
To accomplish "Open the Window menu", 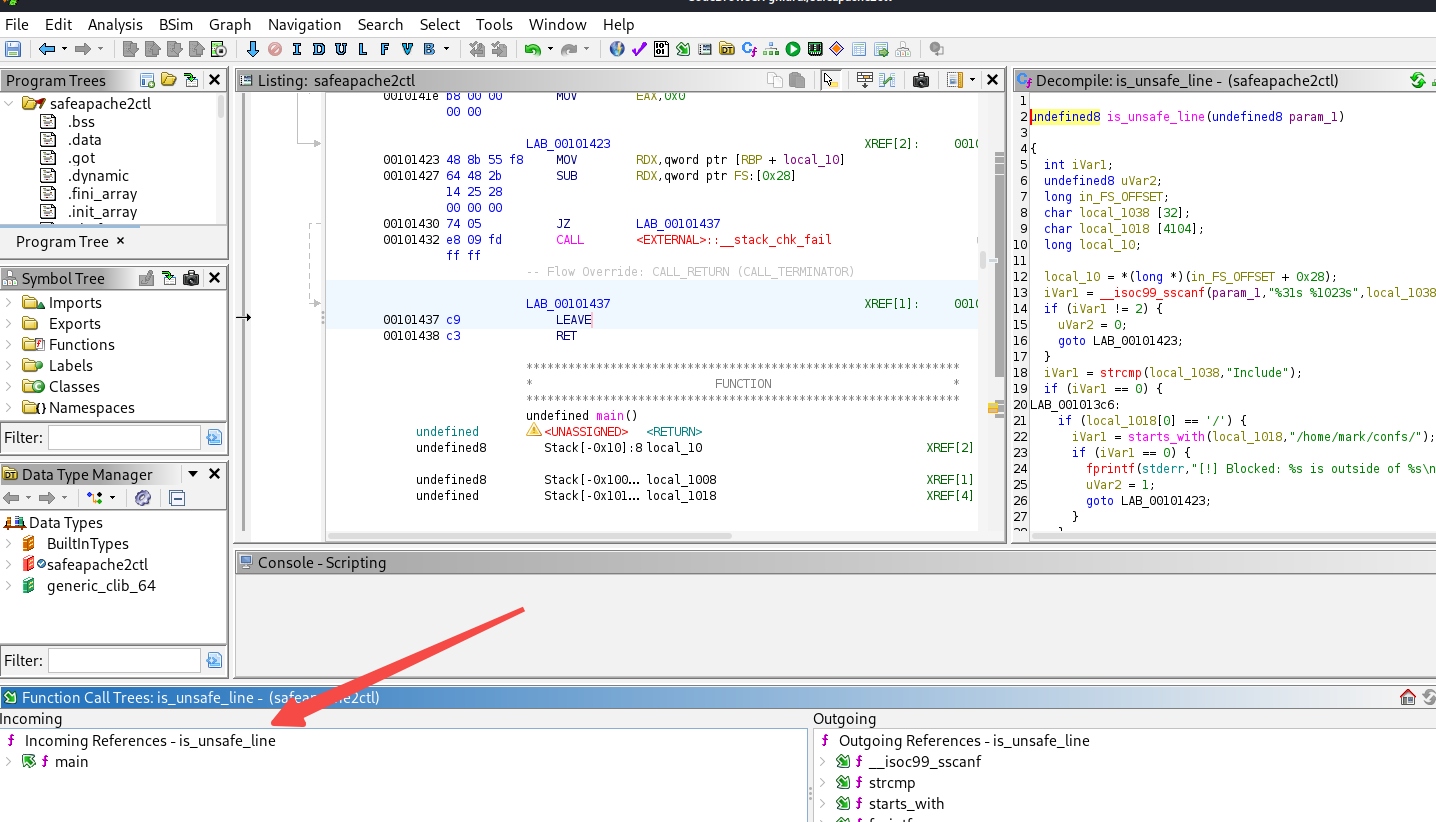I will click(x=558, y=24).
